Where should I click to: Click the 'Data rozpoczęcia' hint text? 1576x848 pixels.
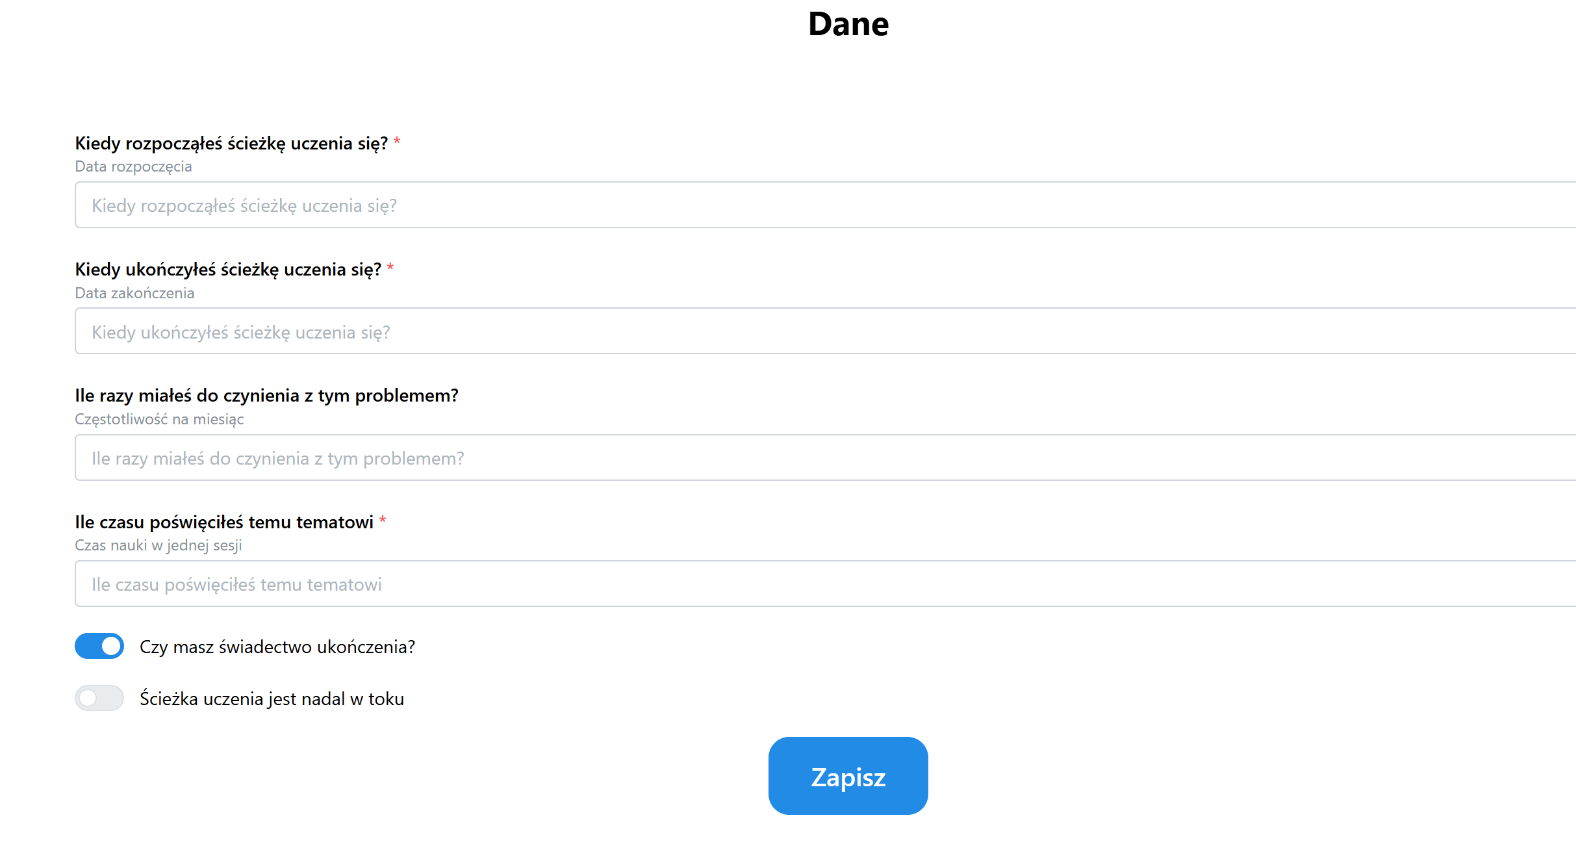click(133, 167)
